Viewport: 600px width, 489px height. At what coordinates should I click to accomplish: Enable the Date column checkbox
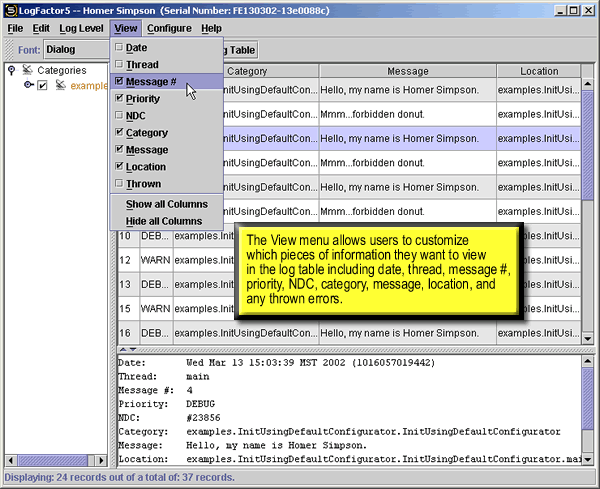[120, 47]
